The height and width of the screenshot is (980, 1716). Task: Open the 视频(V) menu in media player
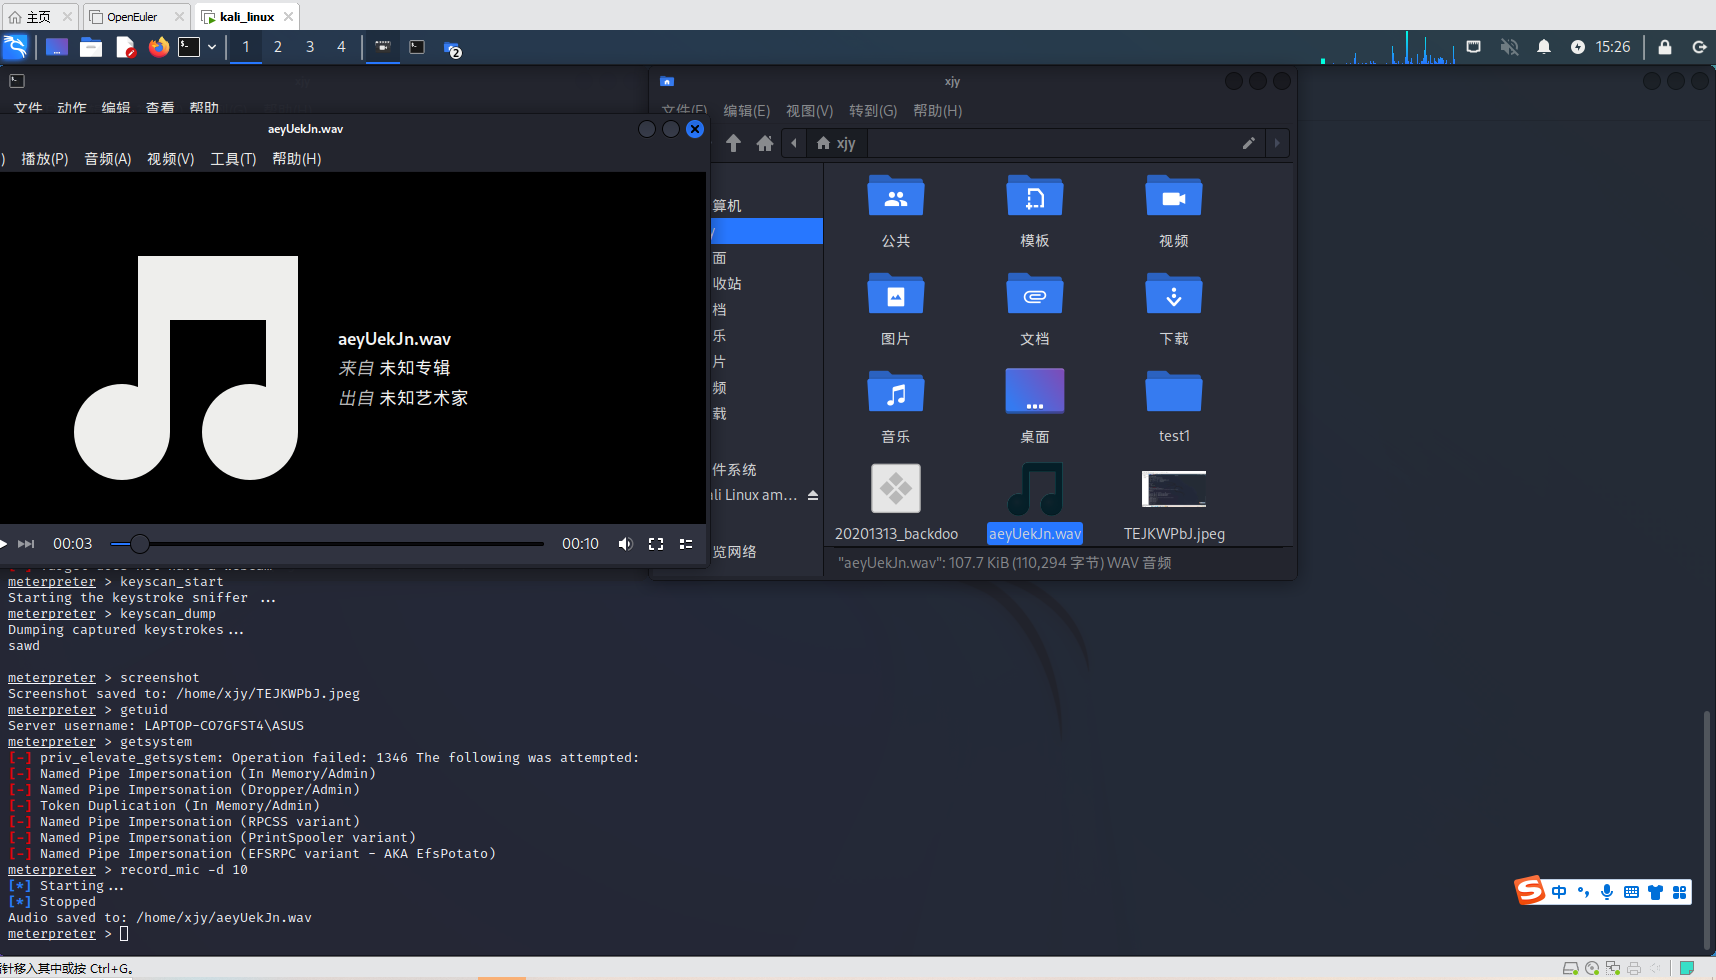(171, 159)
